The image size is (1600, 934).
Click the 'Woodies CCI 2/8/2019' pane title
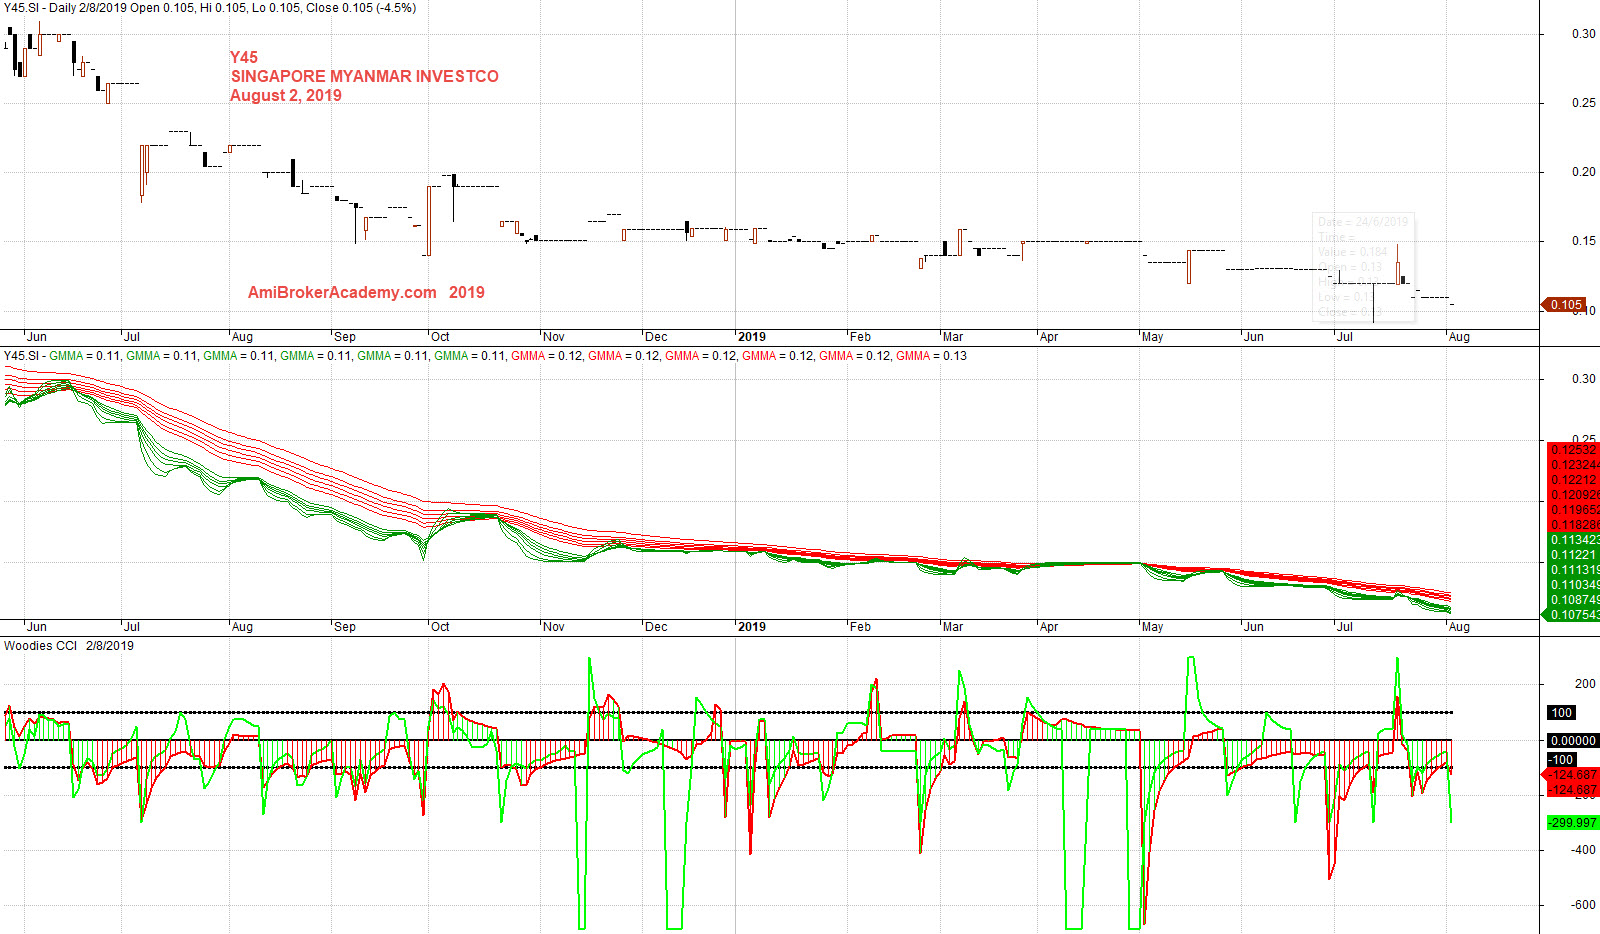point(68,646)
